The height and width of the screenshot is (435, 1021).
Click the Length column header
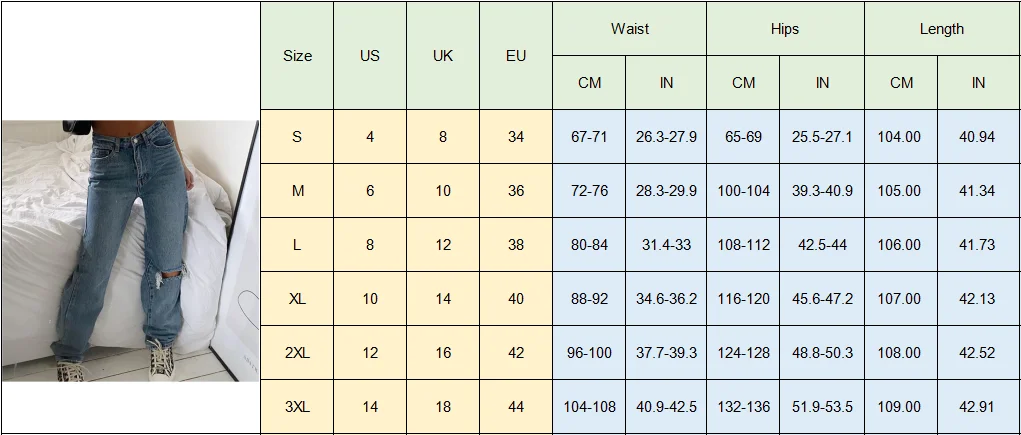pyautogui.click(x=941, y=29)
